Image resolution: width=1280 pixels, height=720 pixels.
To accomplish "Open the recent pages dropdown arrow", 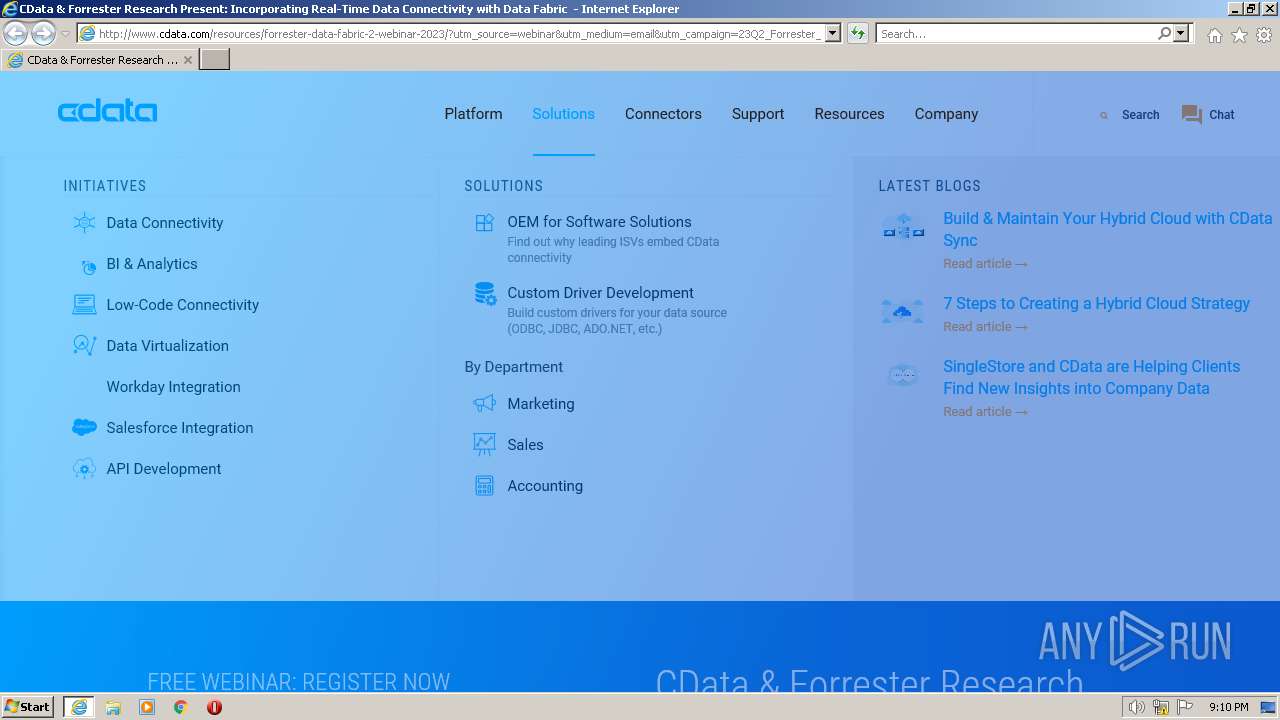I will 65,34.
